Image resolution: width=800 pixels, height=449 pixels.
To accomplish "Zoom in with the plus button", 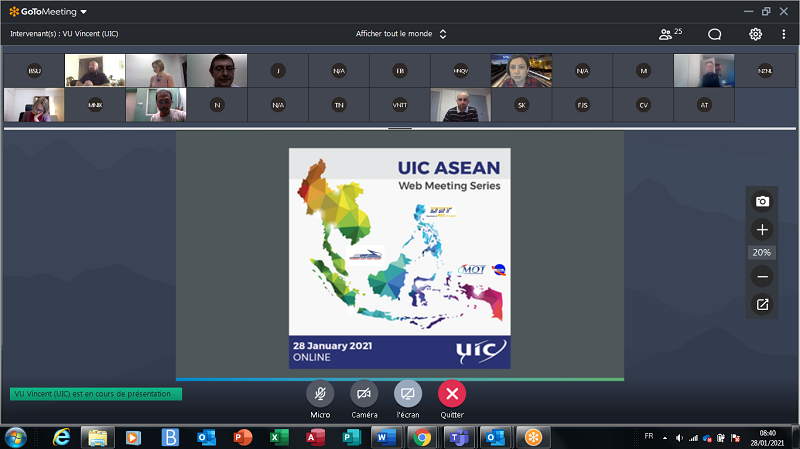I will coord(762,230).
